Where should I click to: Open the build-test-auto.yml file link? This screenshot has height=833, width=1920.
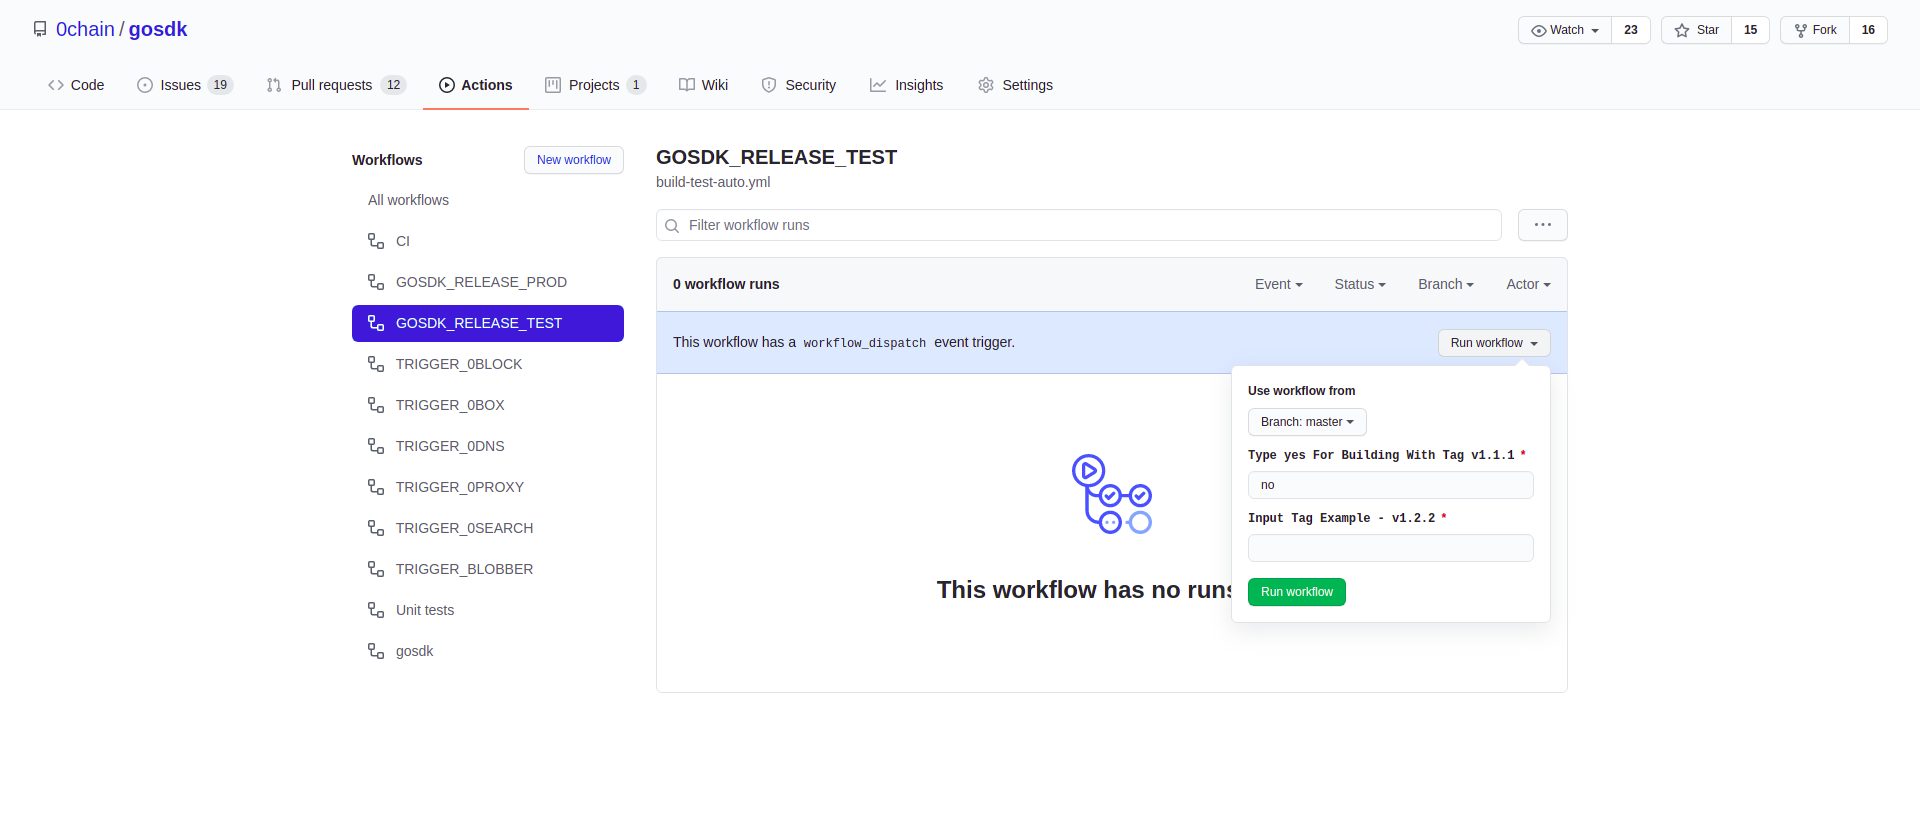click(713, 182)
